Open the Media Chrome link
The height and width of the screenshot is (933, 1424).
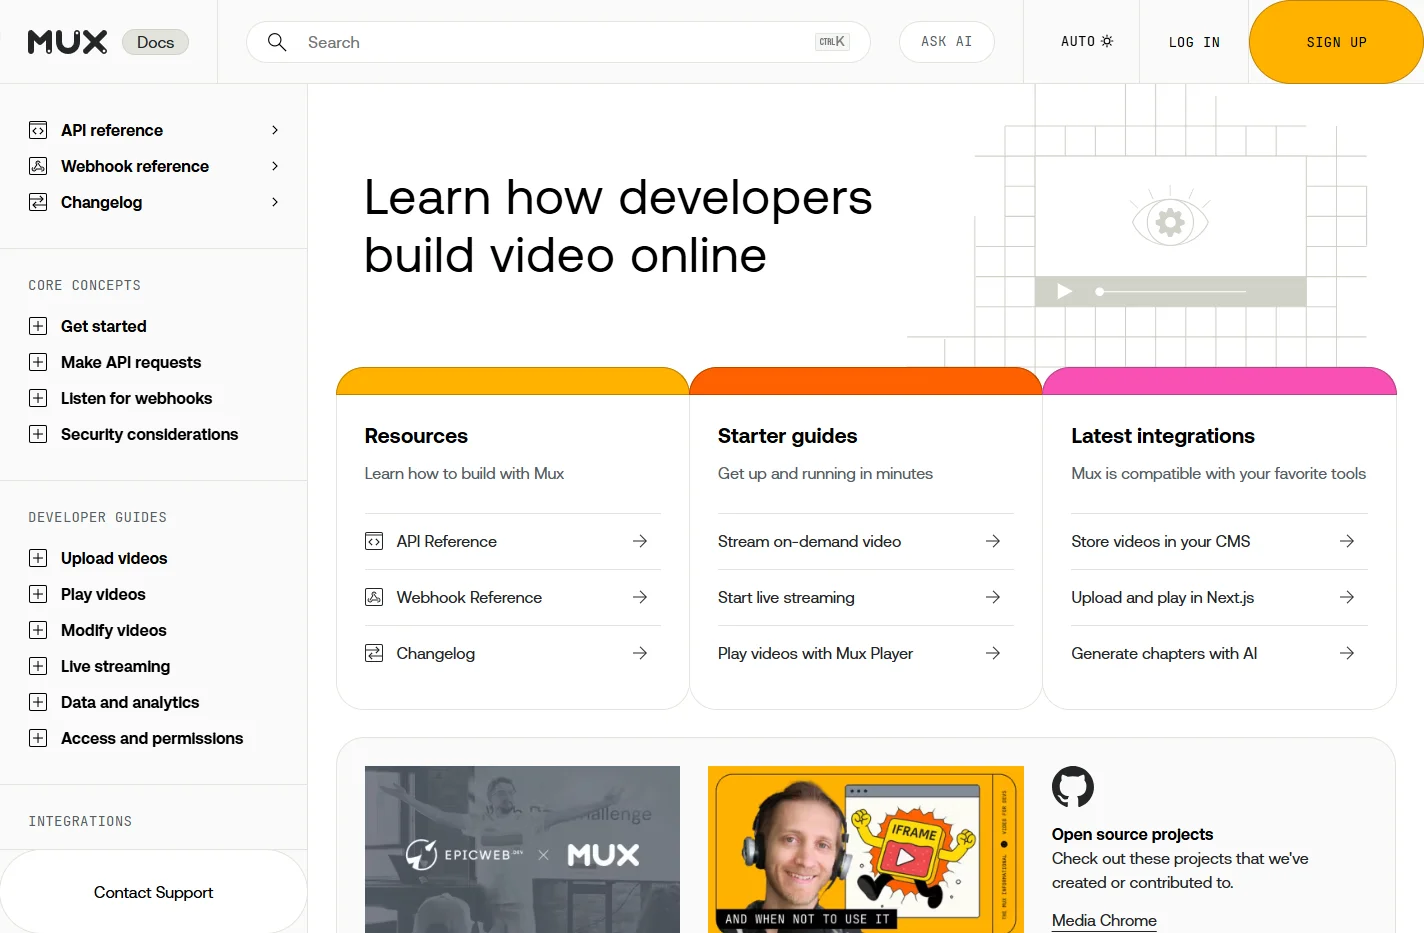click(1104, 920)
